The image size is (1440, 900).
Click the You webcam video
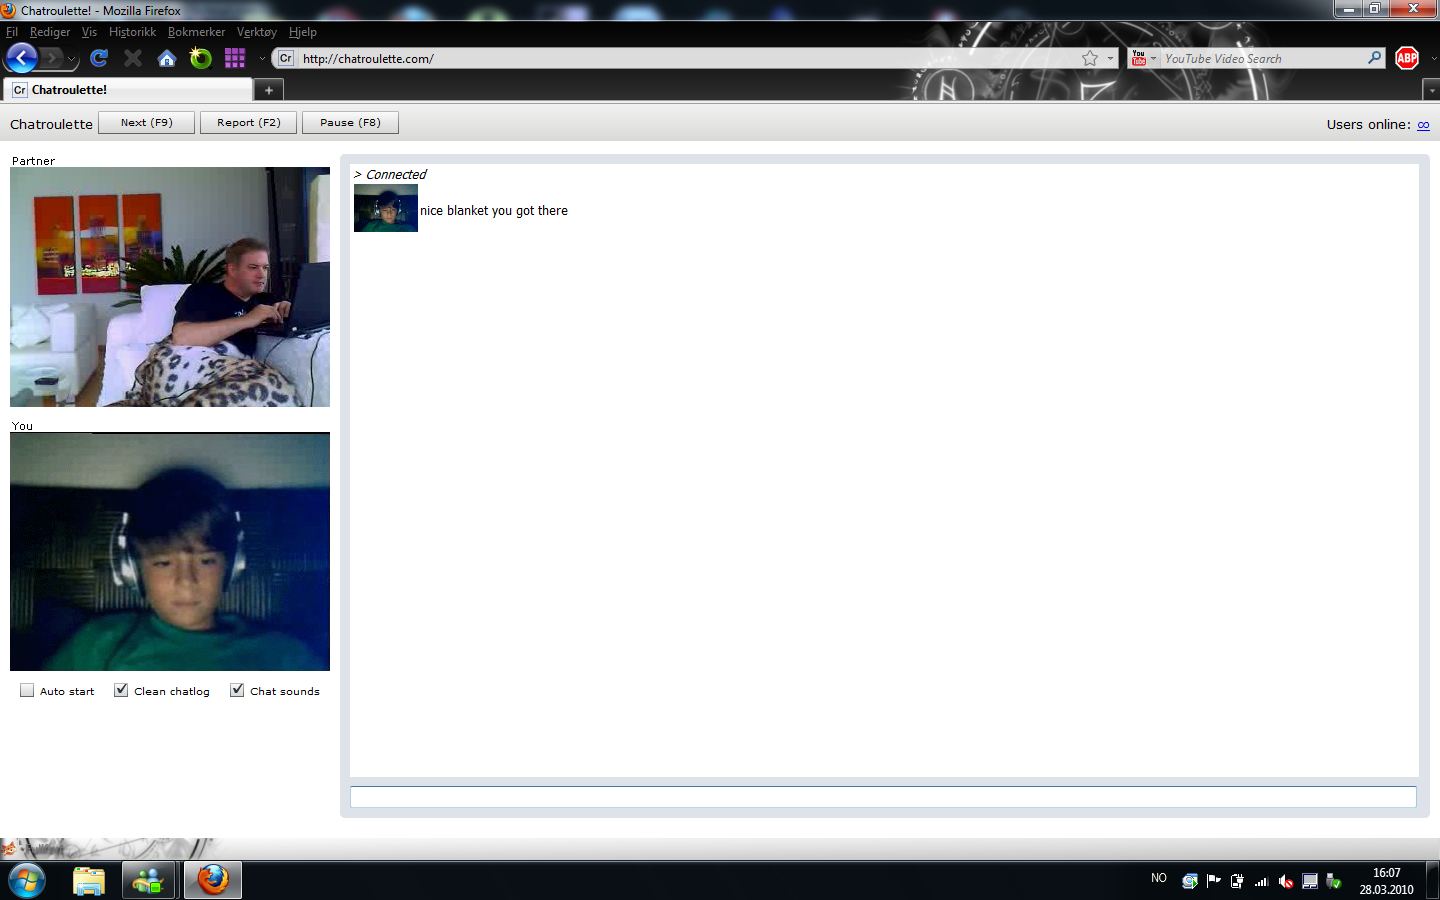[170, 552]
